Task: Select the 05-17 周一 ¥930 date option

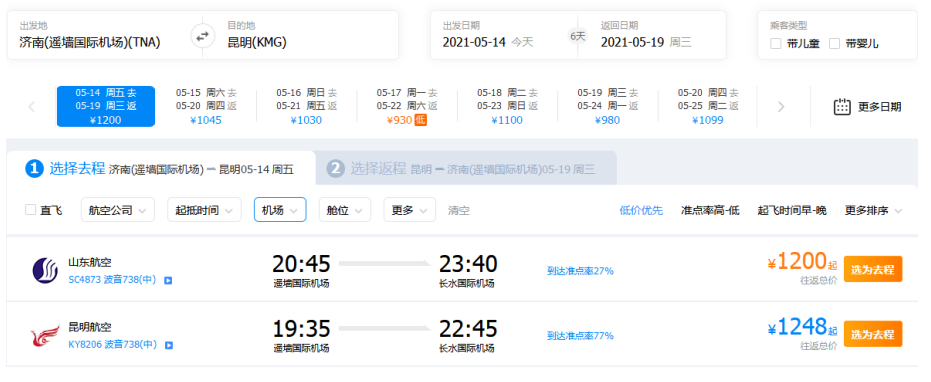Action: point(407,106)
